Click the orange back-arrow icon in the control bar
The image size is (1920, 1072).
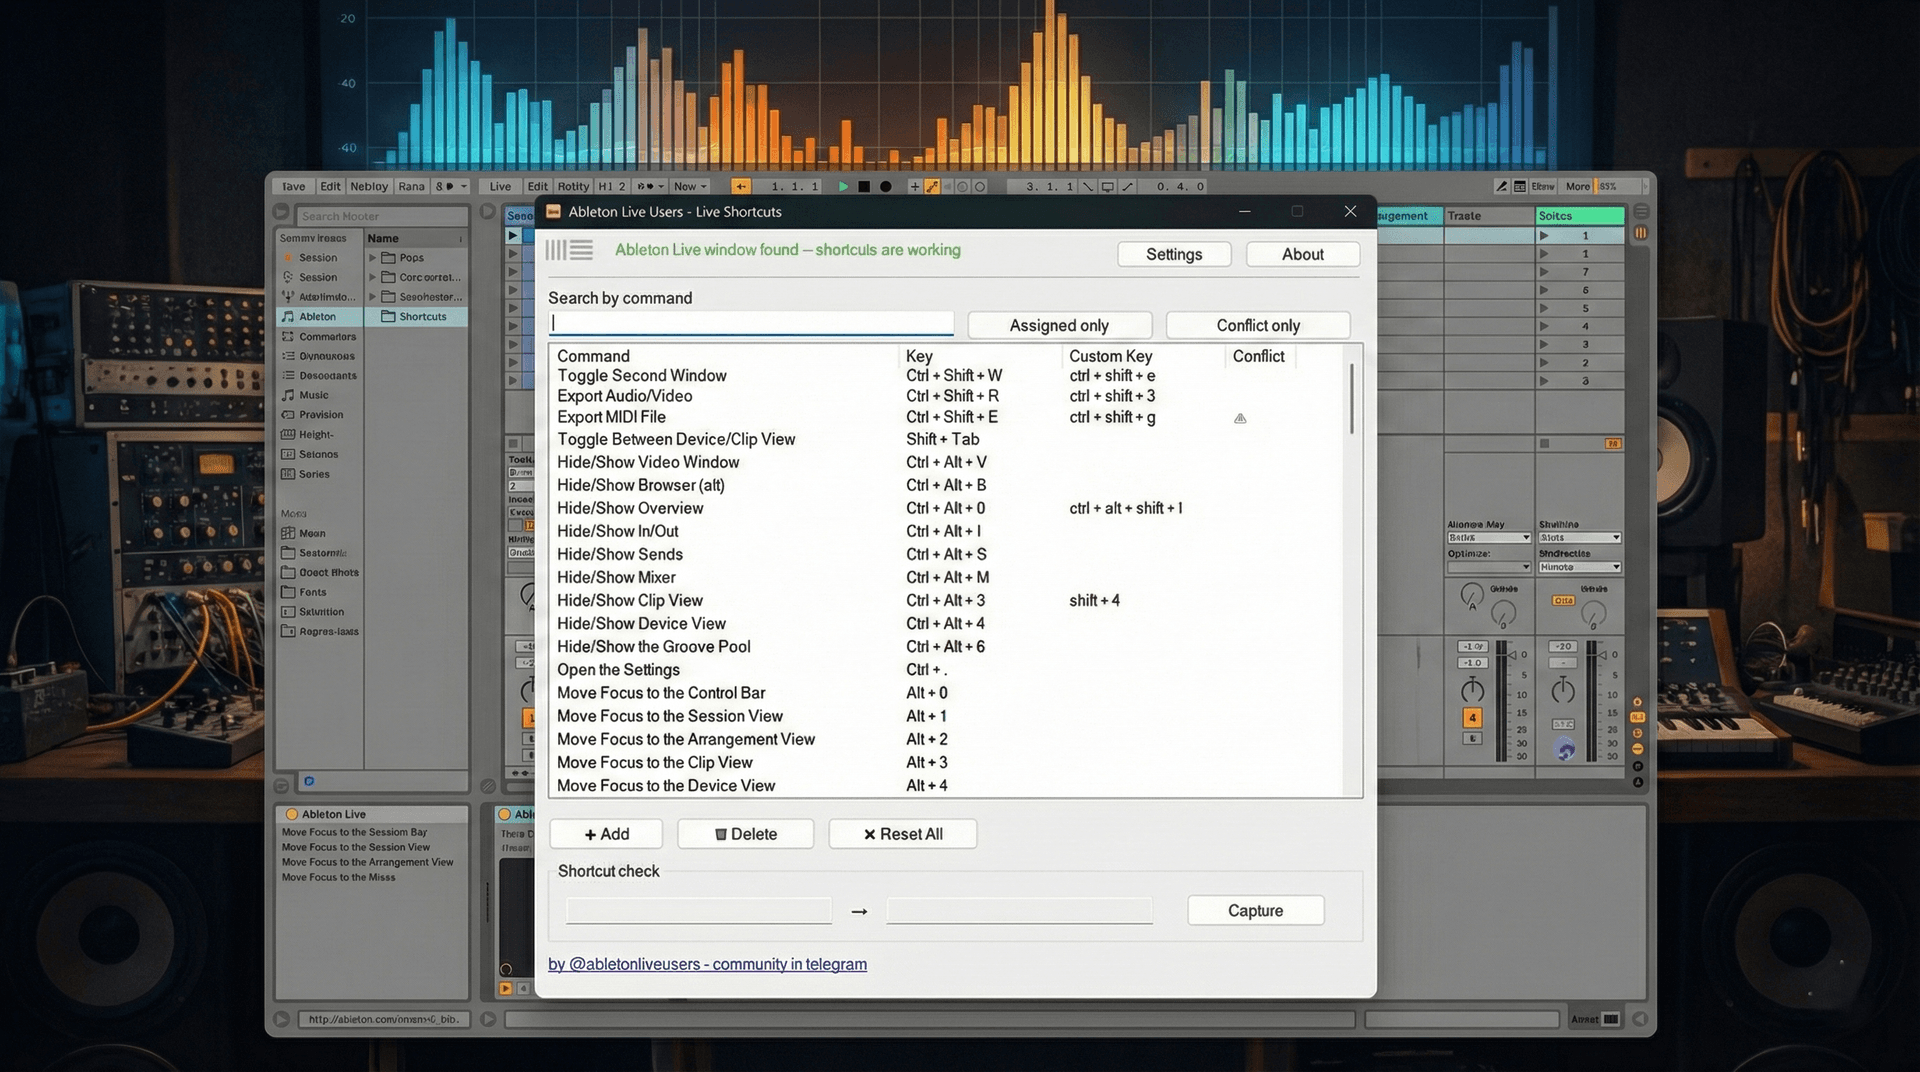740,187
